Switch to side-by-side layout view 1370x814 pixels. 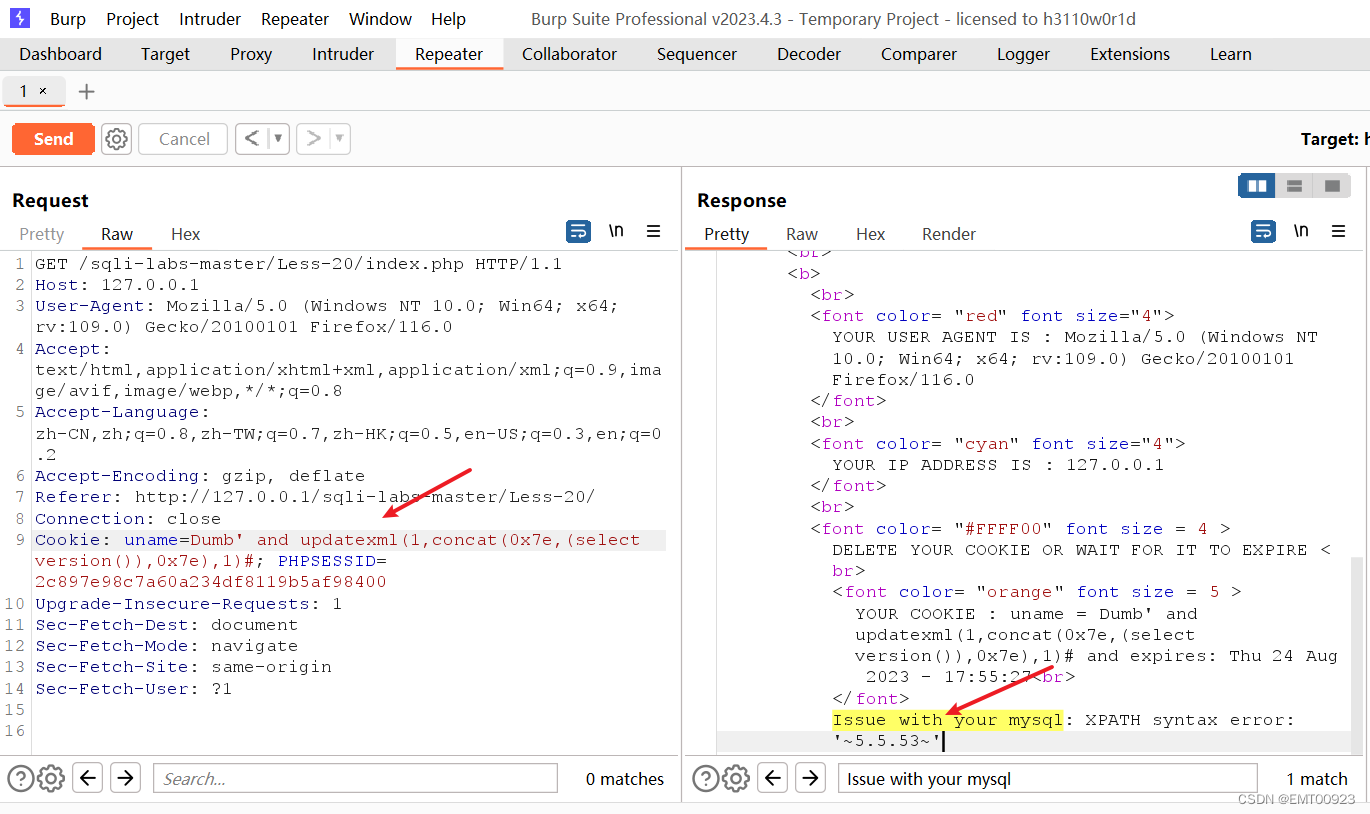pos(1257,186)
